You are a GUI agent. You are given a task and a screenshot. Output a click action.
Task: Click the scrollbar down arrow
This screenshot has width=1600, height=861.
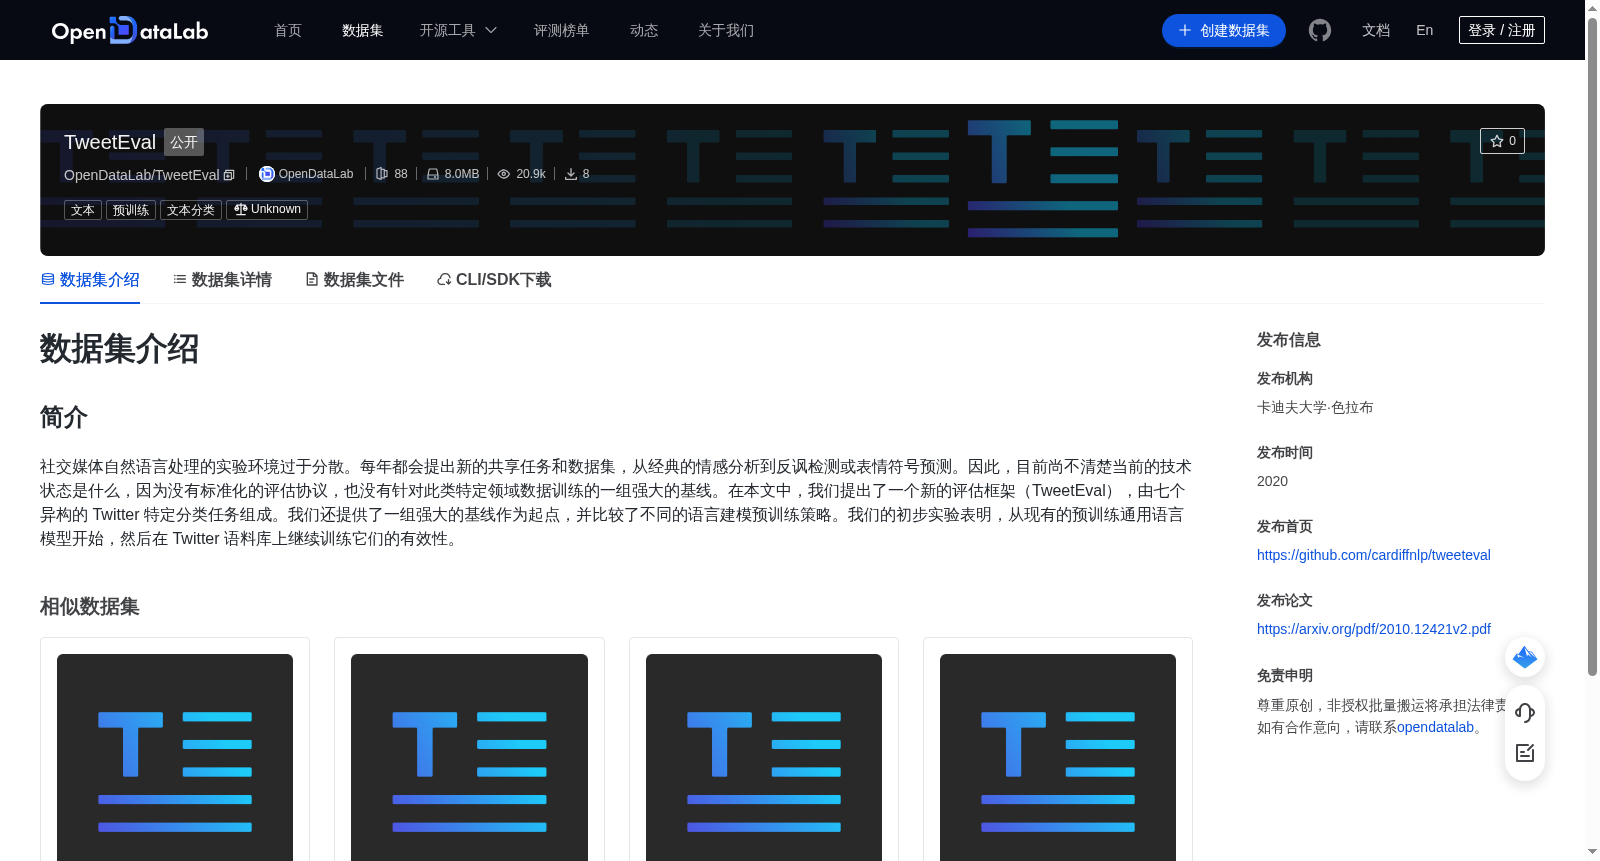click(1592, 852)
